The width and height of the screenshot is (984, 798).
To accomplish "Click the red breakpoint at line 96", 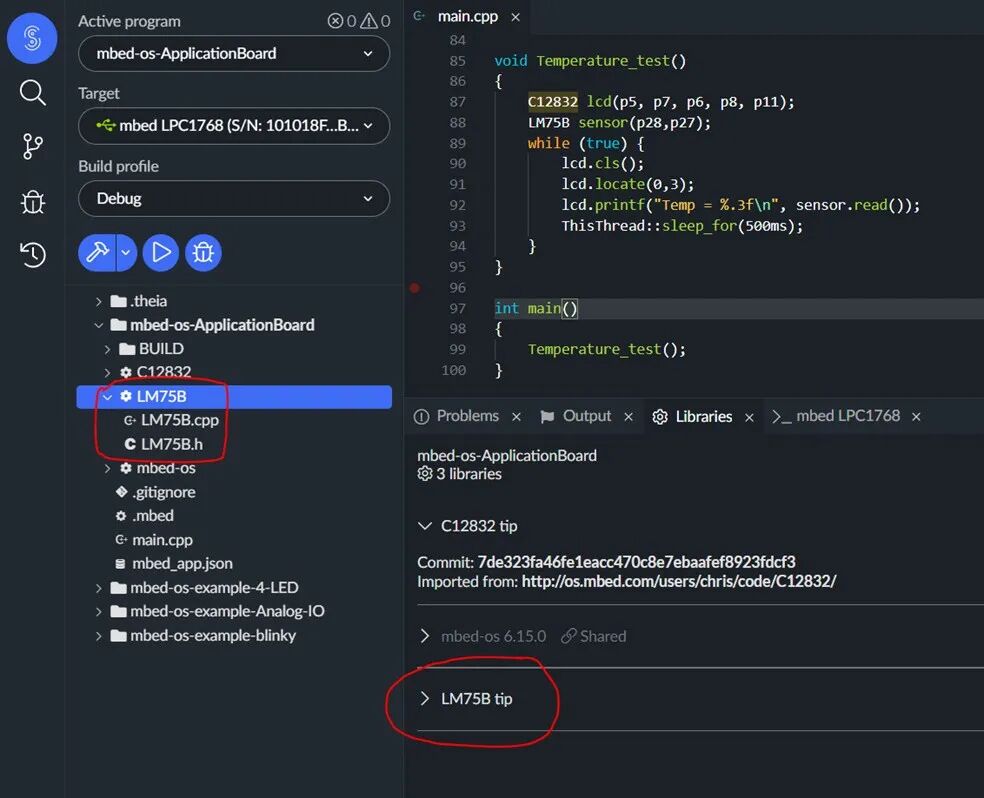I will pyautogui.click(x=414, y=287).
